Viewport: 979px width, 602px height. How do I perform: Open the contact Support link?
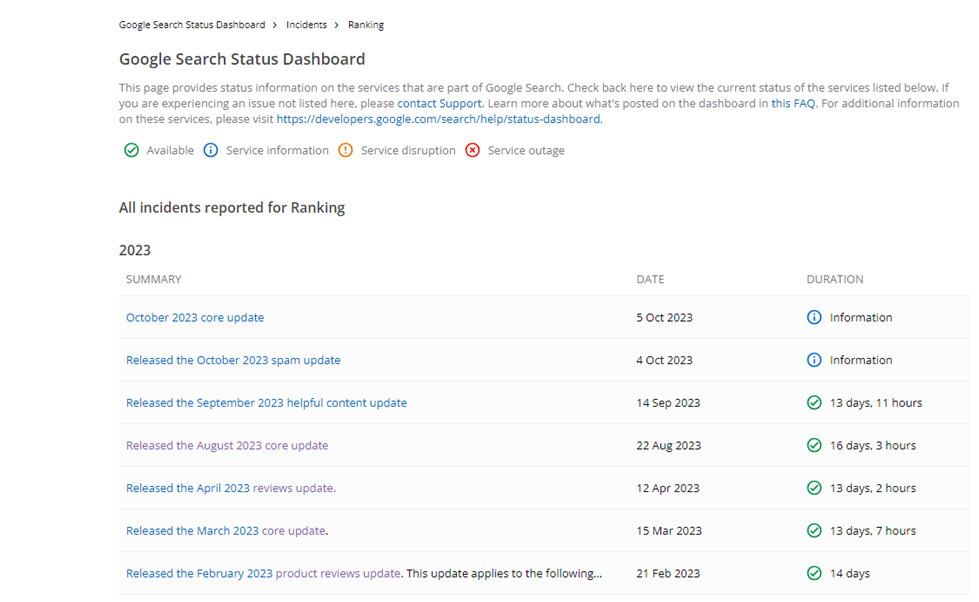click(x=440, y=103)
